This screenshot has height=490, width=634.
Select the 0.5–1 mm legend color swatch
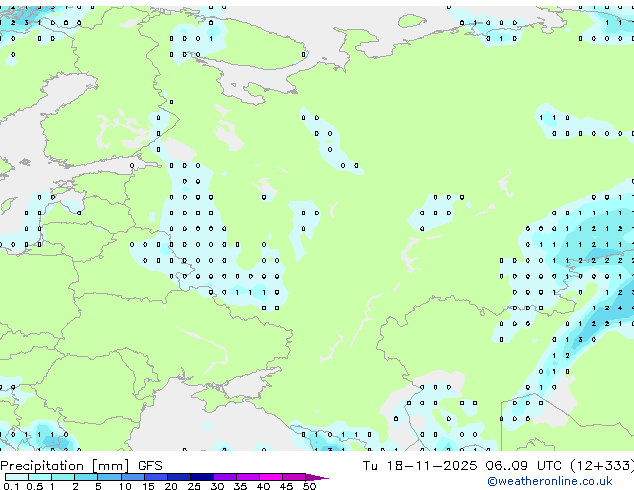pos(40,477)
